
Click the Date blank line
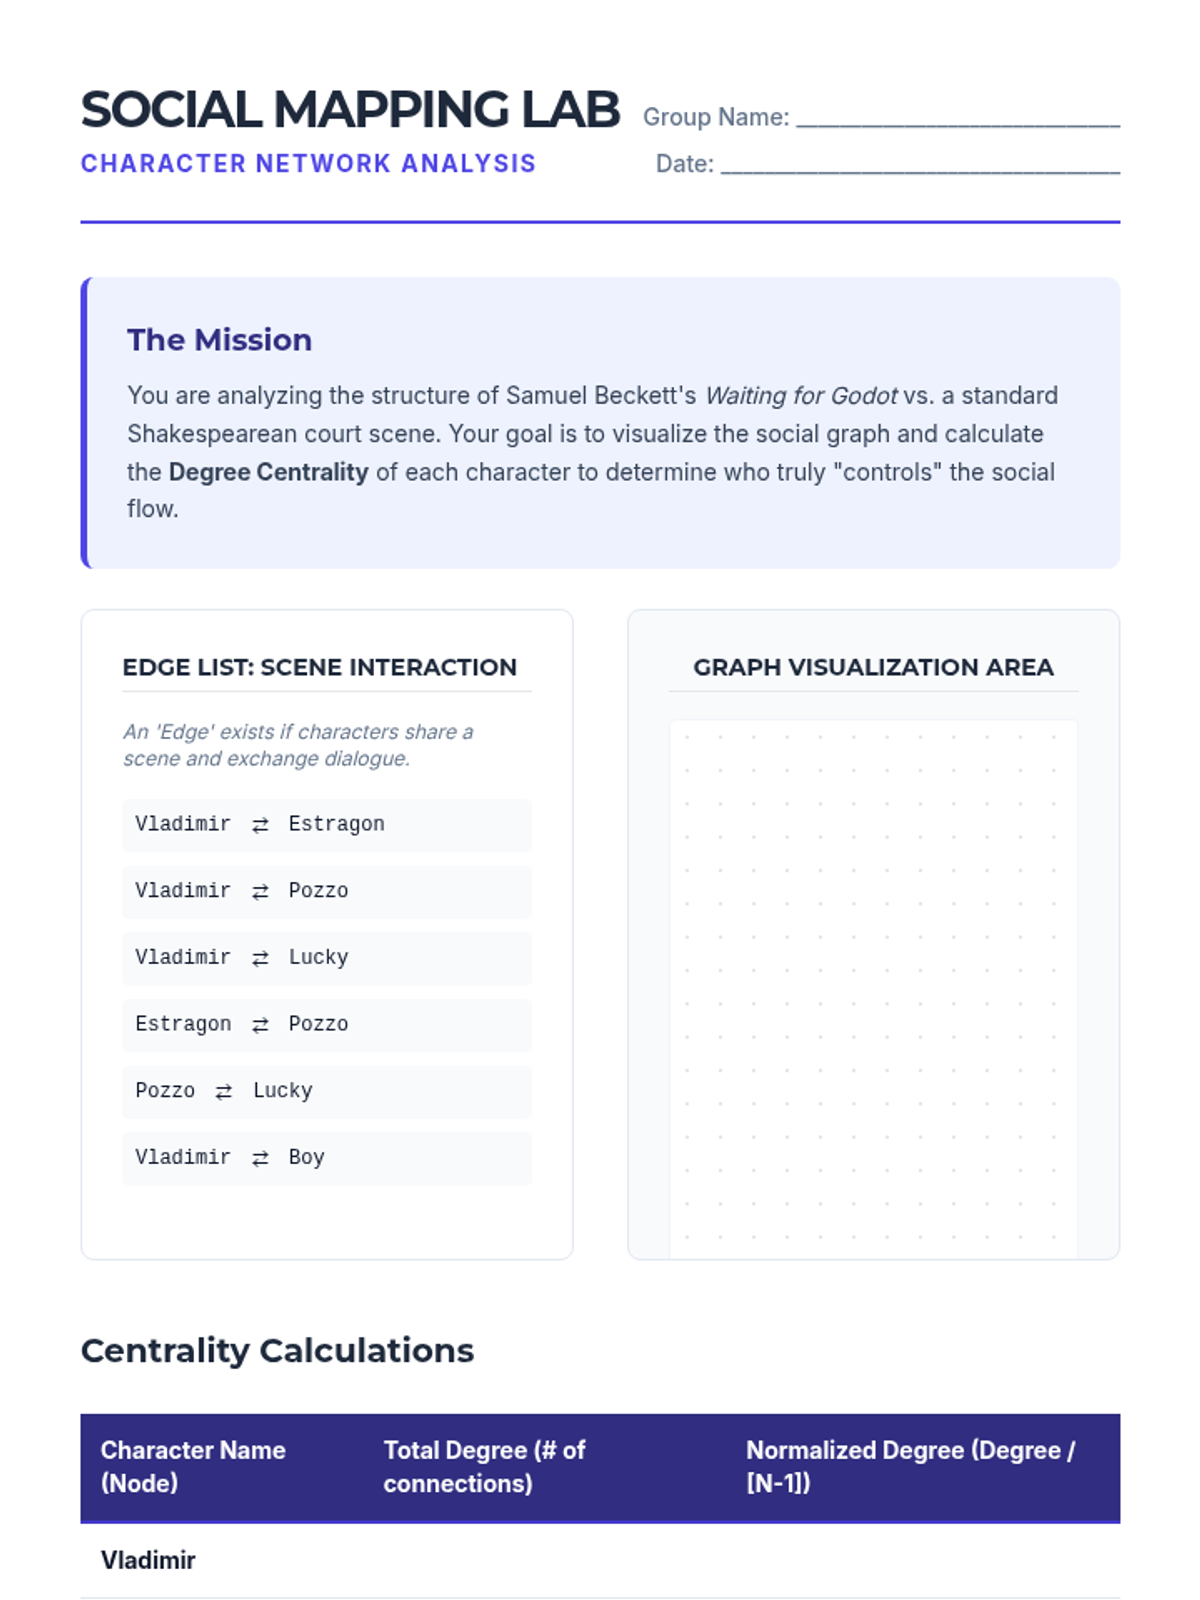coord(919,165)
